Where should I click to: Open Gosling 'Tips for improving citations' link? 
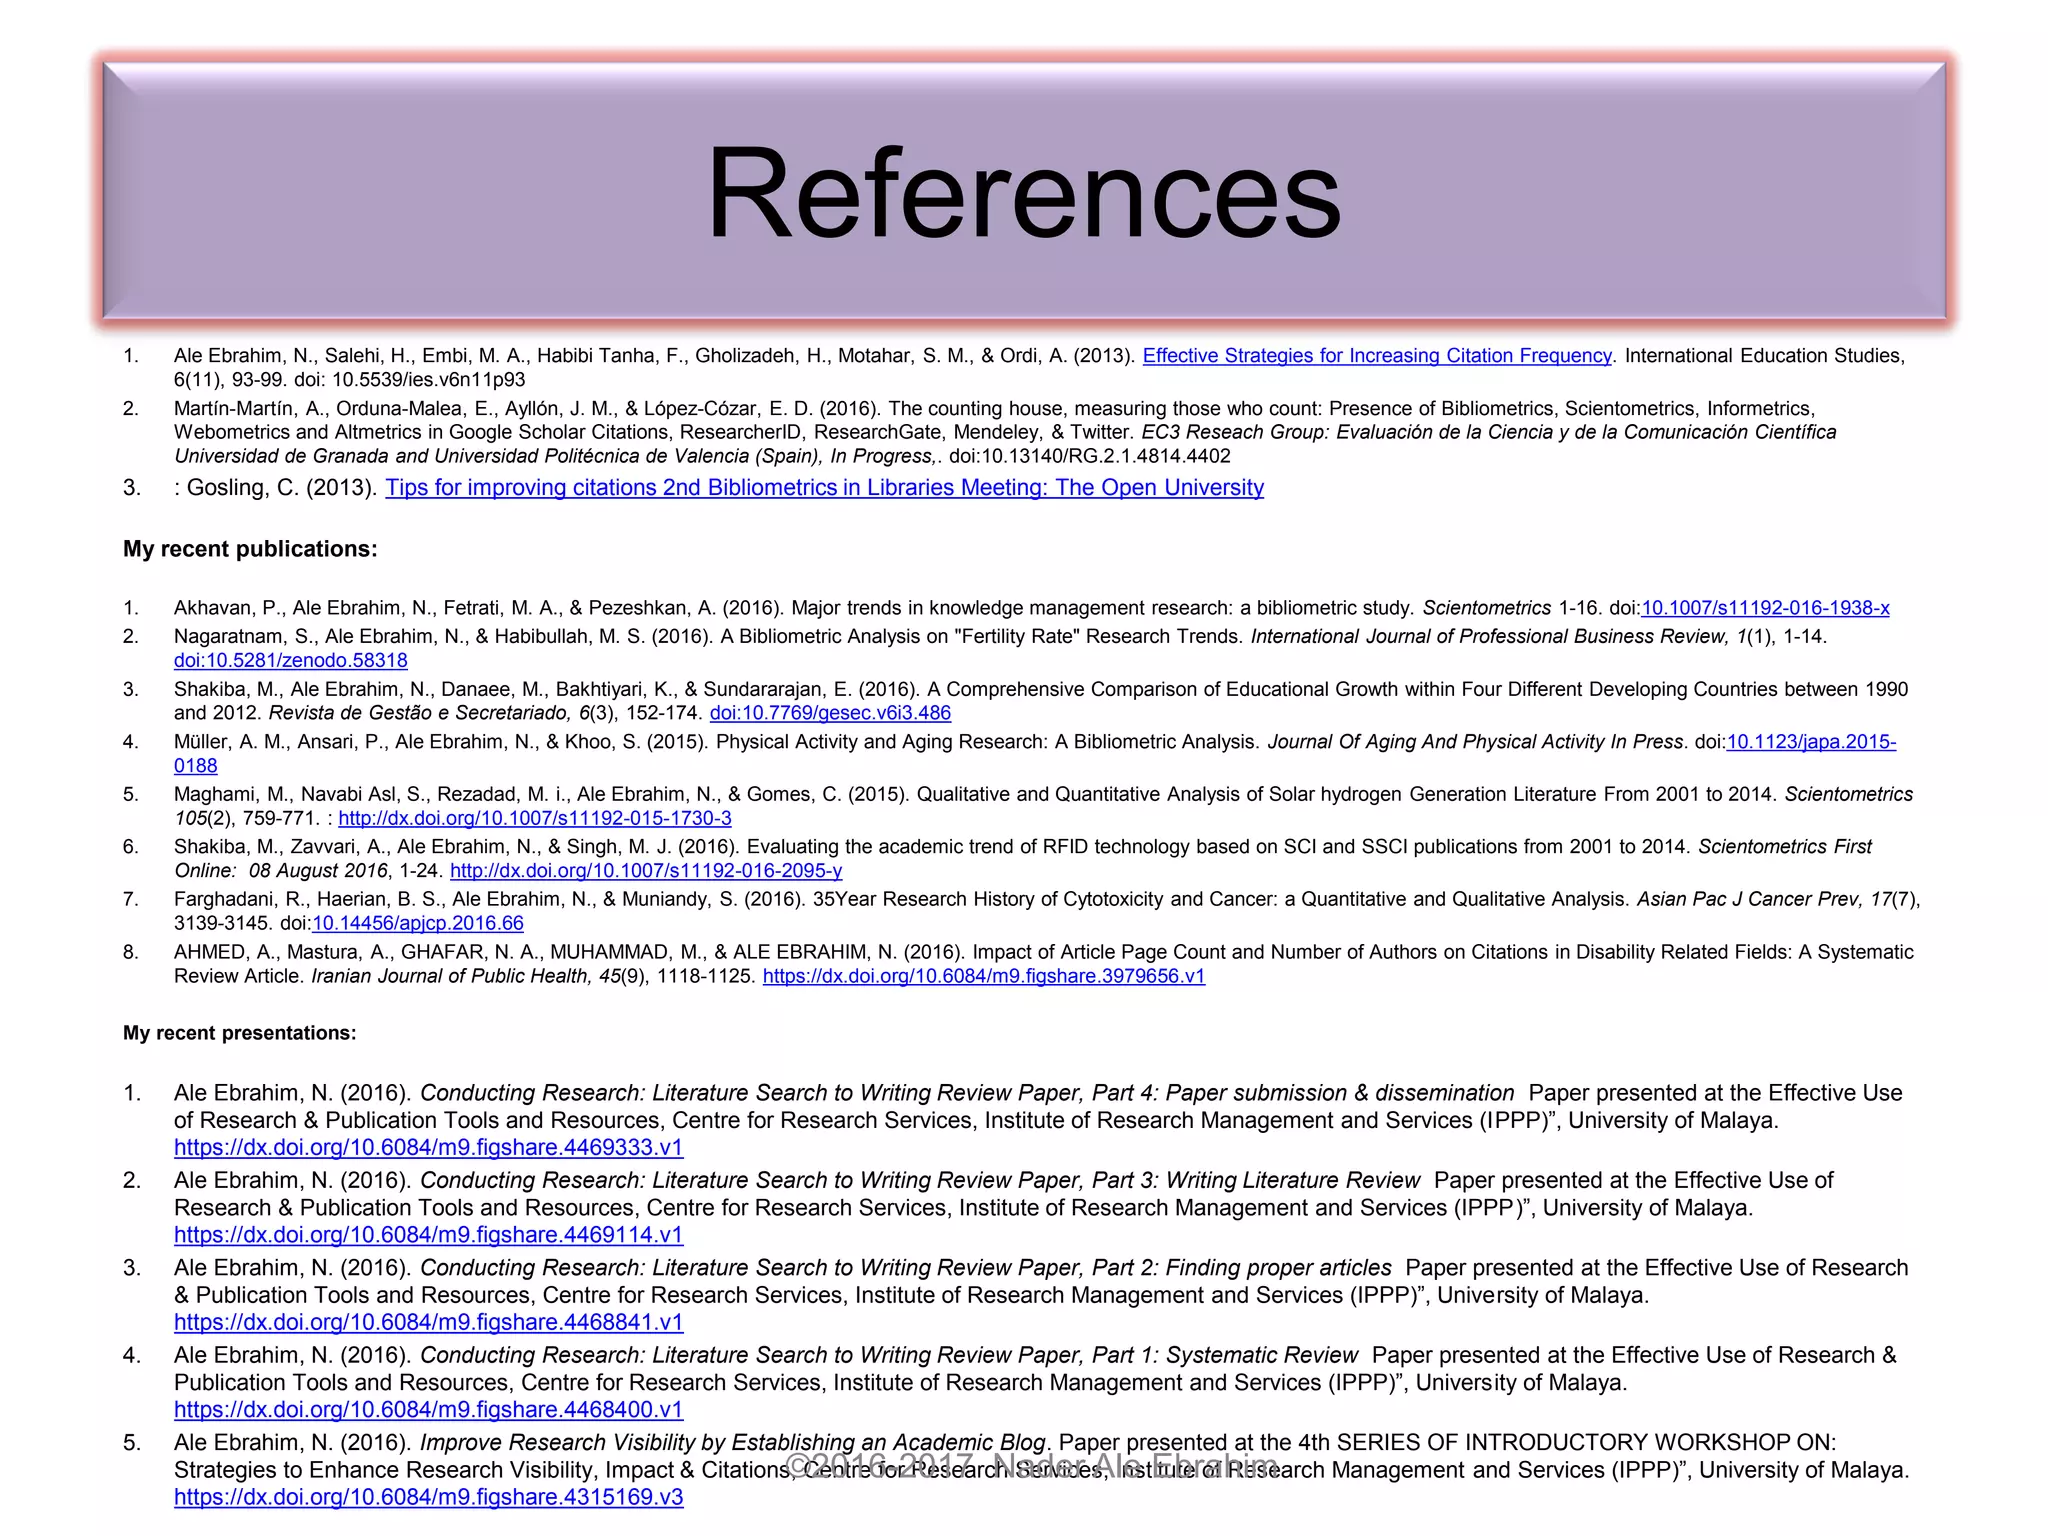825,488
